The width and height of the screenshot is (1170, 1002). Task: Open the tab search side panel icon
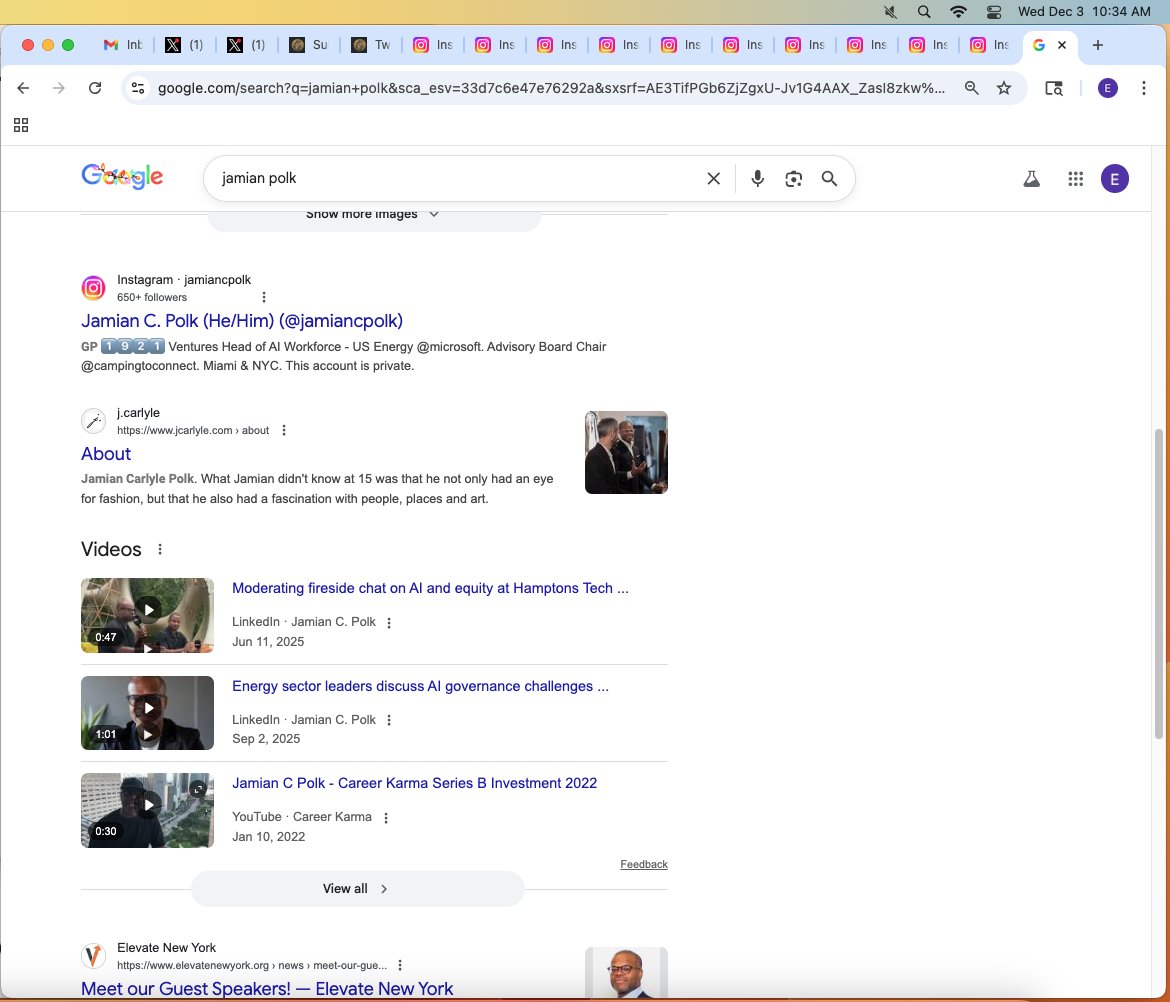[x=1054, y=88]
